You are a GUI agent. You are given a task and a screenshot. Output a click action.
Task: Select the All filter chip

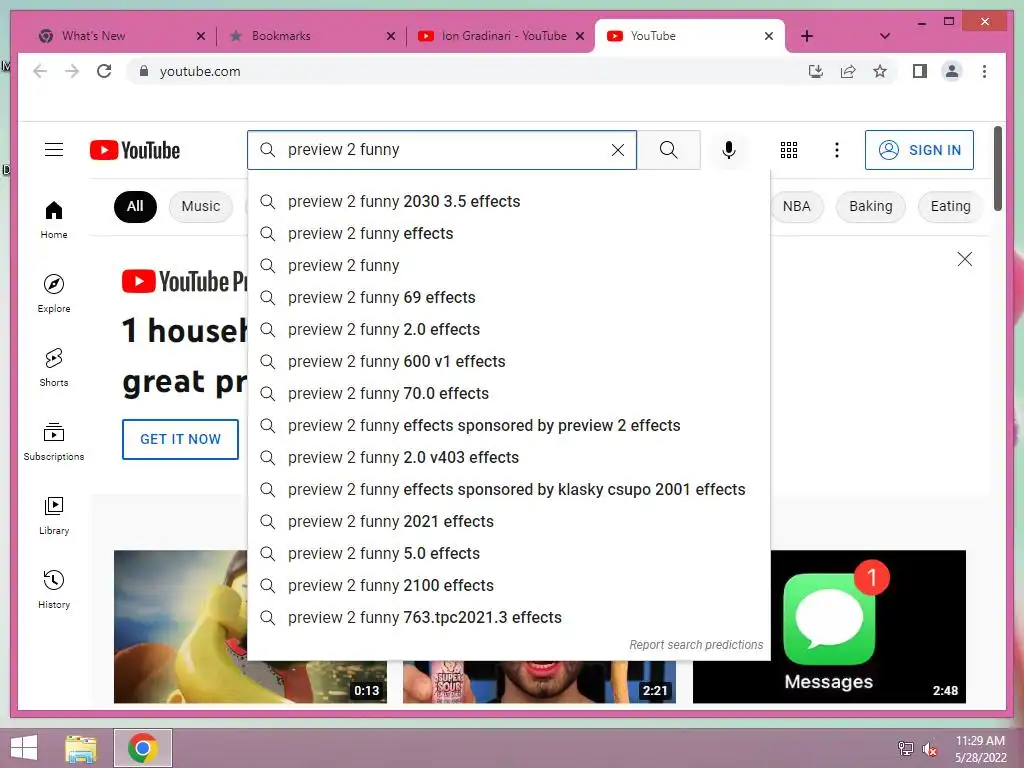(135, 206)
